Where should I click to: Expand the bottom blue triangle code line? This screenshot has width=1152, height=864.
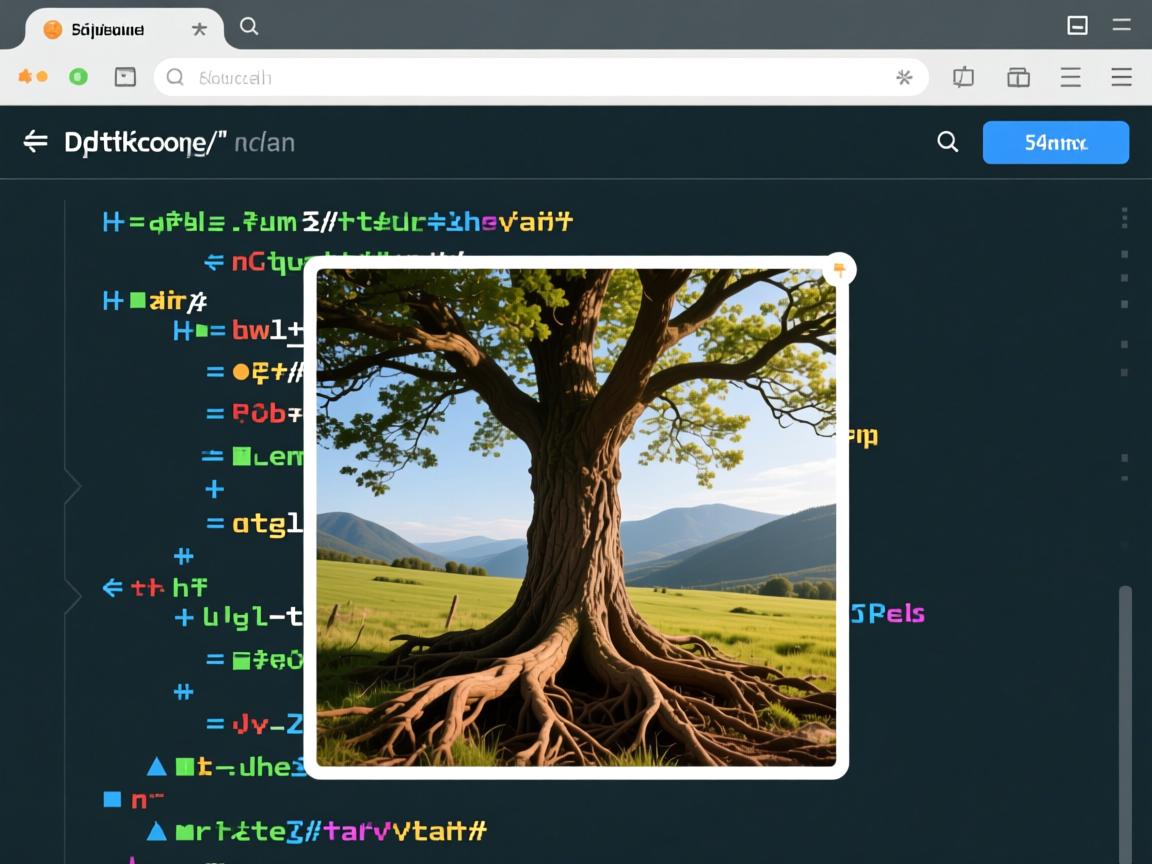pos(156,831)
